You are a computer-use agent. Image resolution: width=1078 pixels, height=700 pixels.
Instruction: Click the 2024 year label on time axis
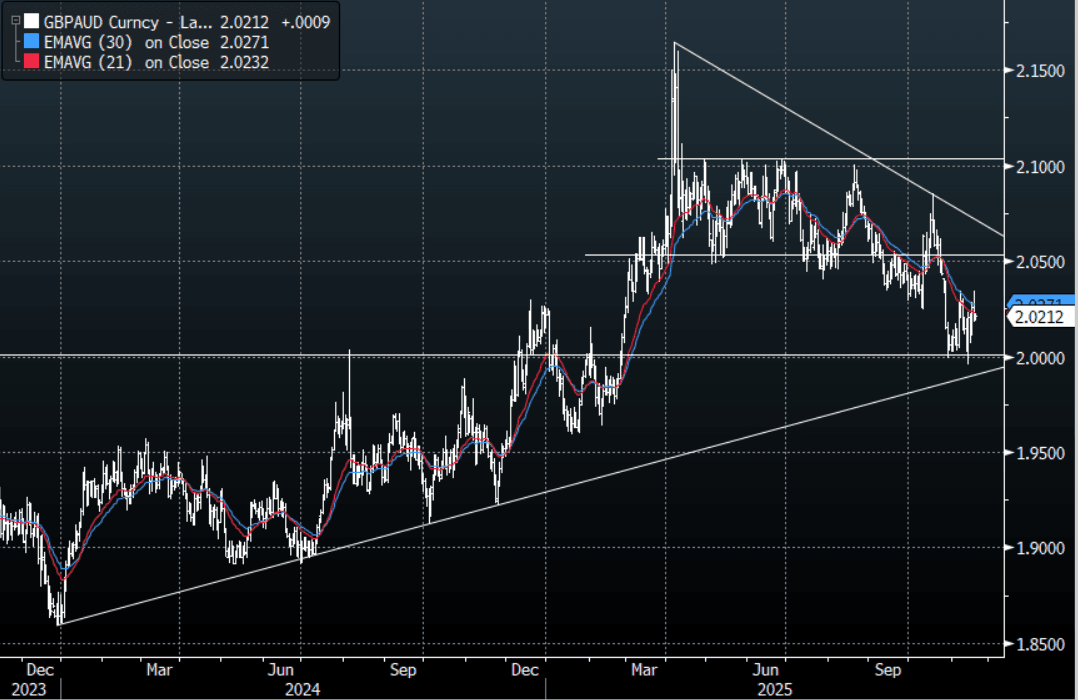(304, 689)
